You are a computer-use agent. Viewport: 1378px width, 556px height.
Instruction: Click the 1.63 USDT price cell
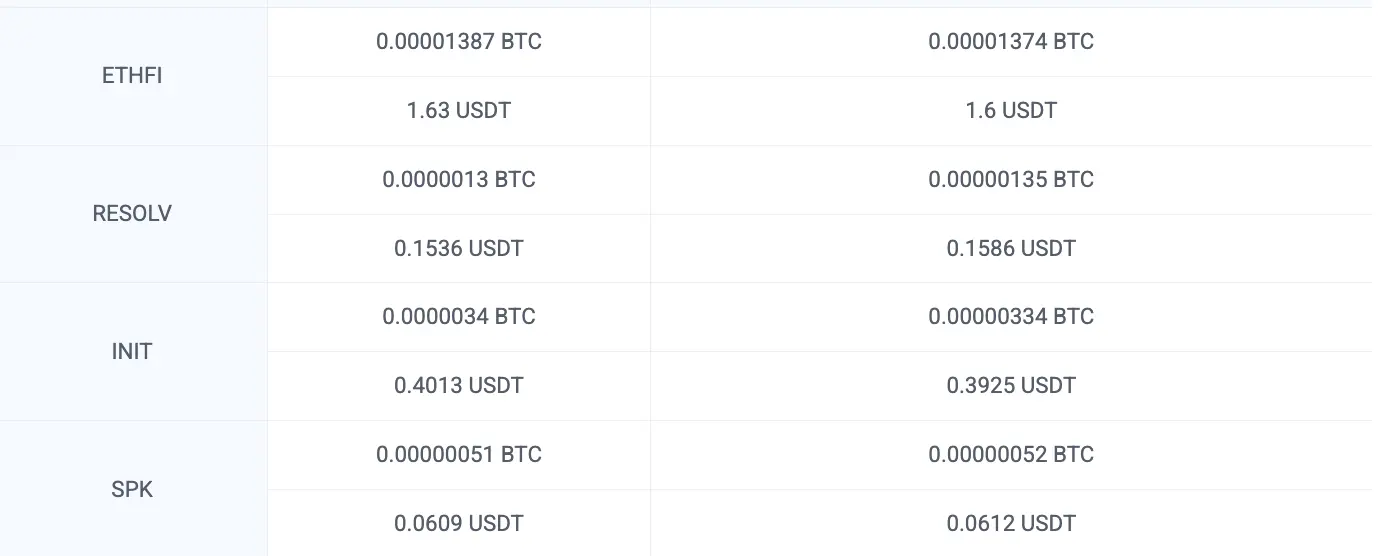click(x=459, y=110)
